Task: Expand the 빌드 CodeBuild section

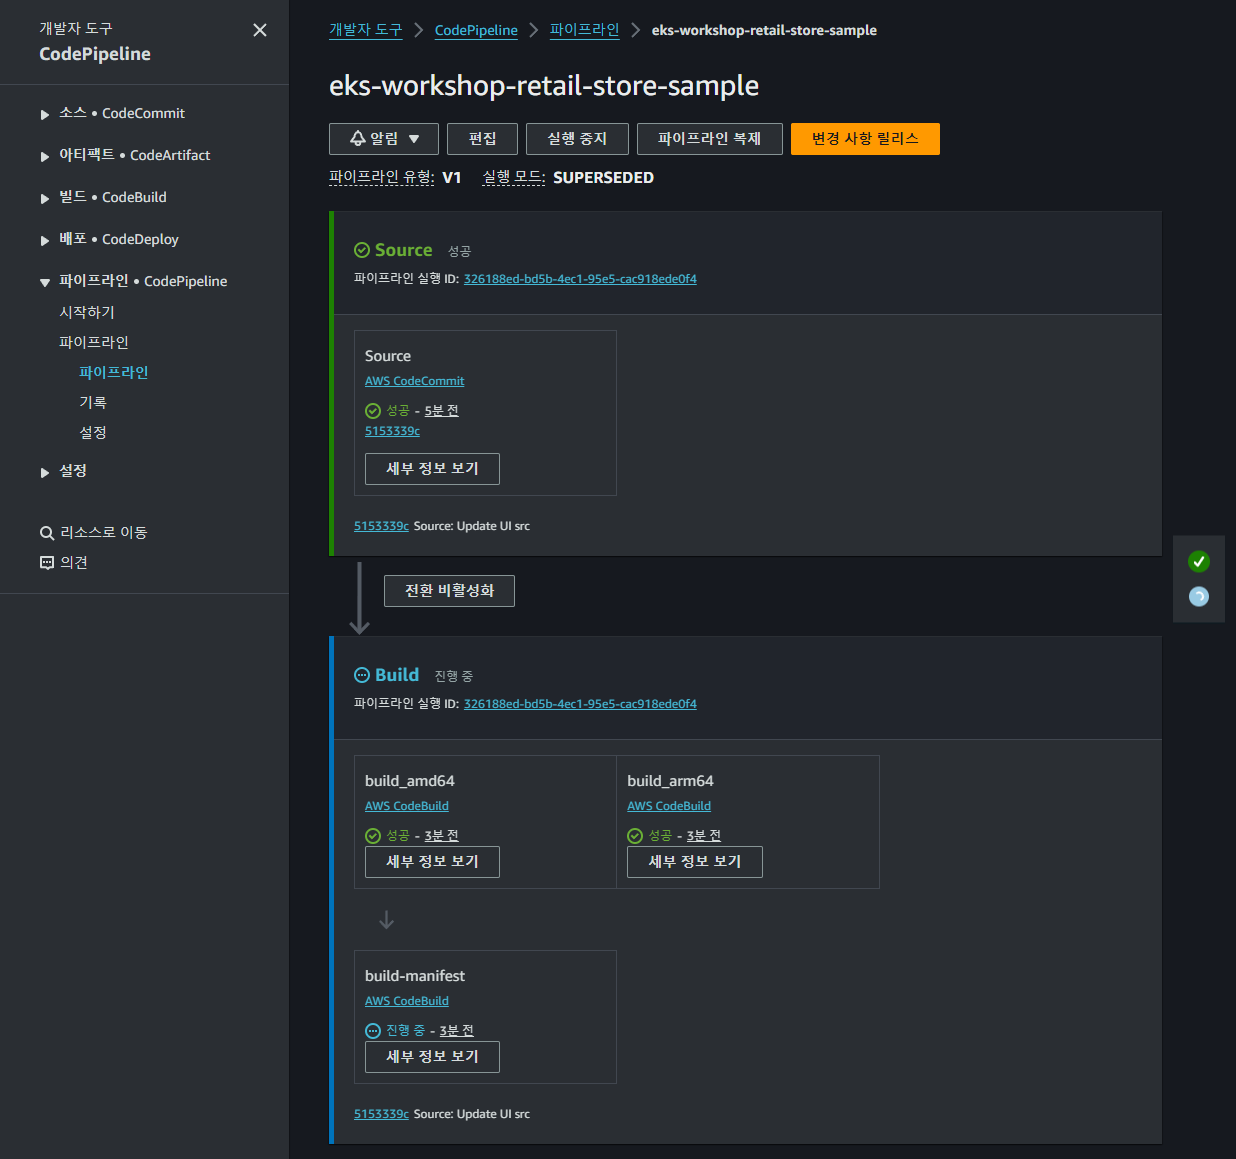Action: point(44,199)
